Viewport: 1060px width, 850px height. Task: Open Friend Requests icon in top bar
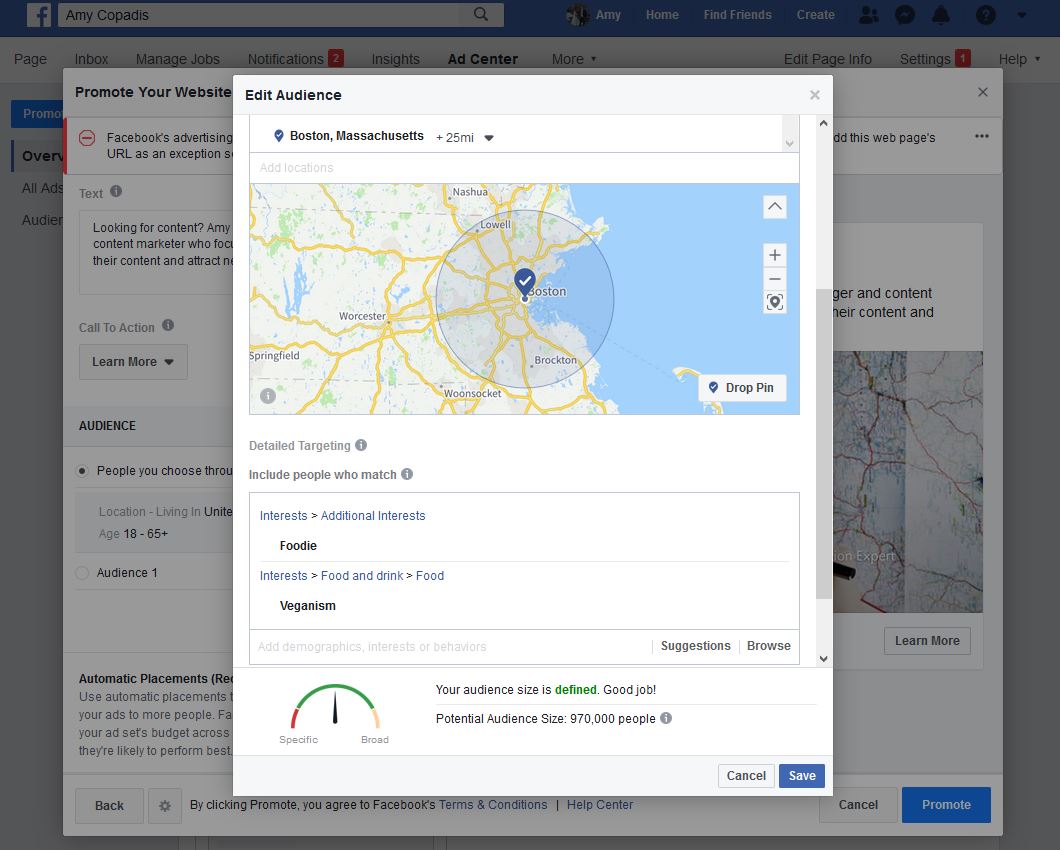tap(869, 15)
